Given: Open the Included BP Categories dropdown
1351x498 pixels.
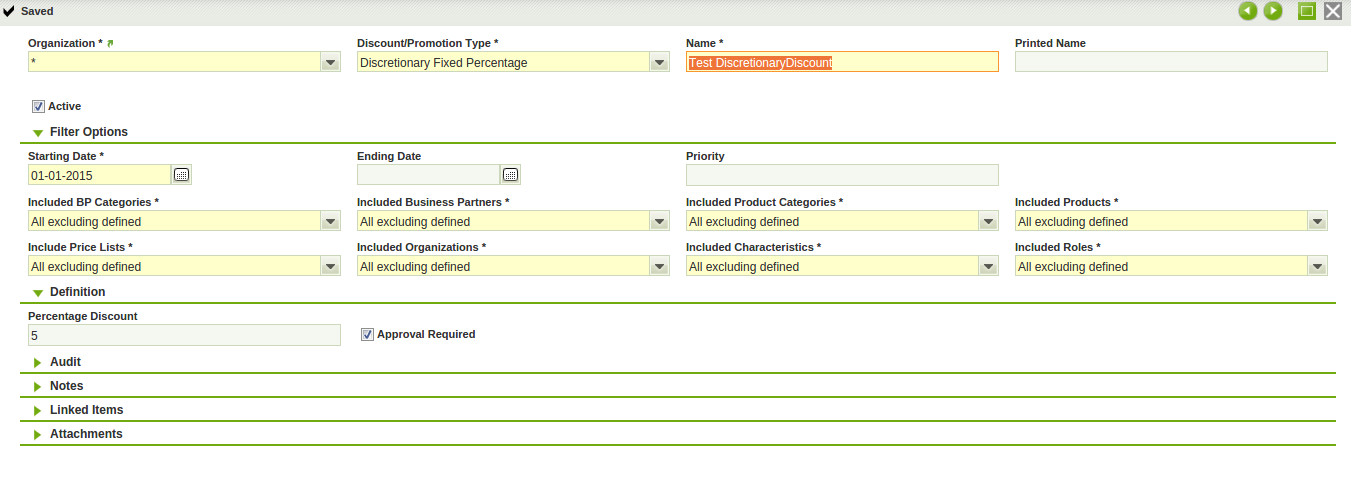Looking at the screenshot, I should (330, 221).
